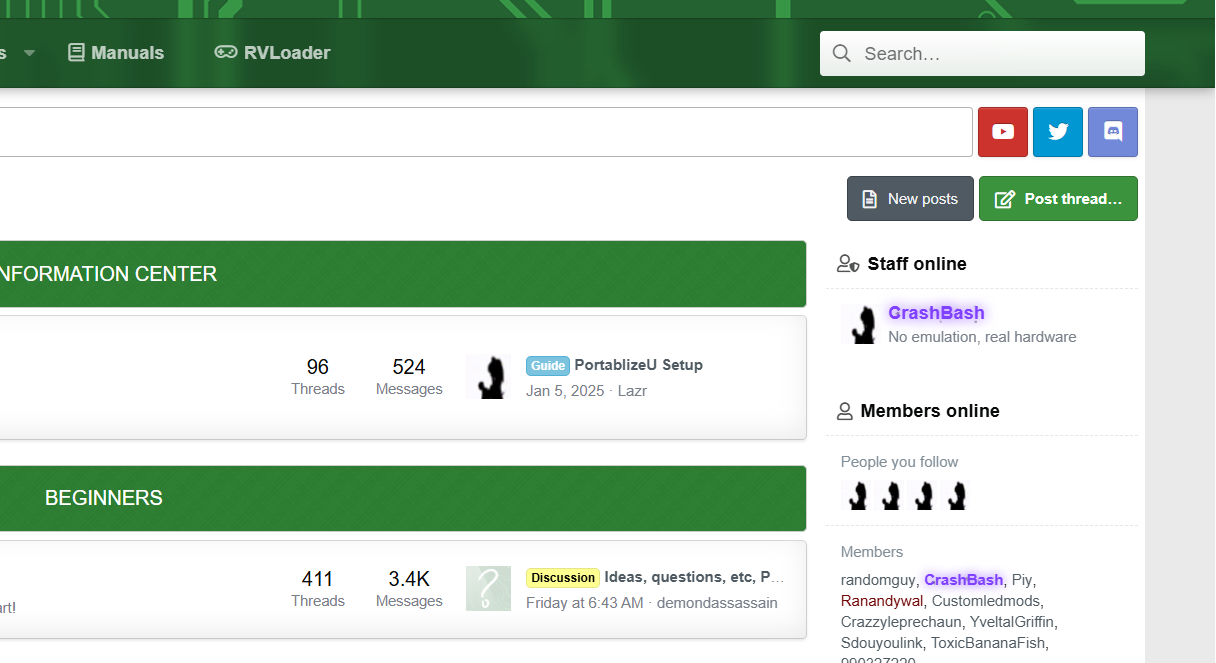The width and height of the screenshot is (1216, 663).
Task: Open CrashBash staff profile name
Action: [936, 313]
